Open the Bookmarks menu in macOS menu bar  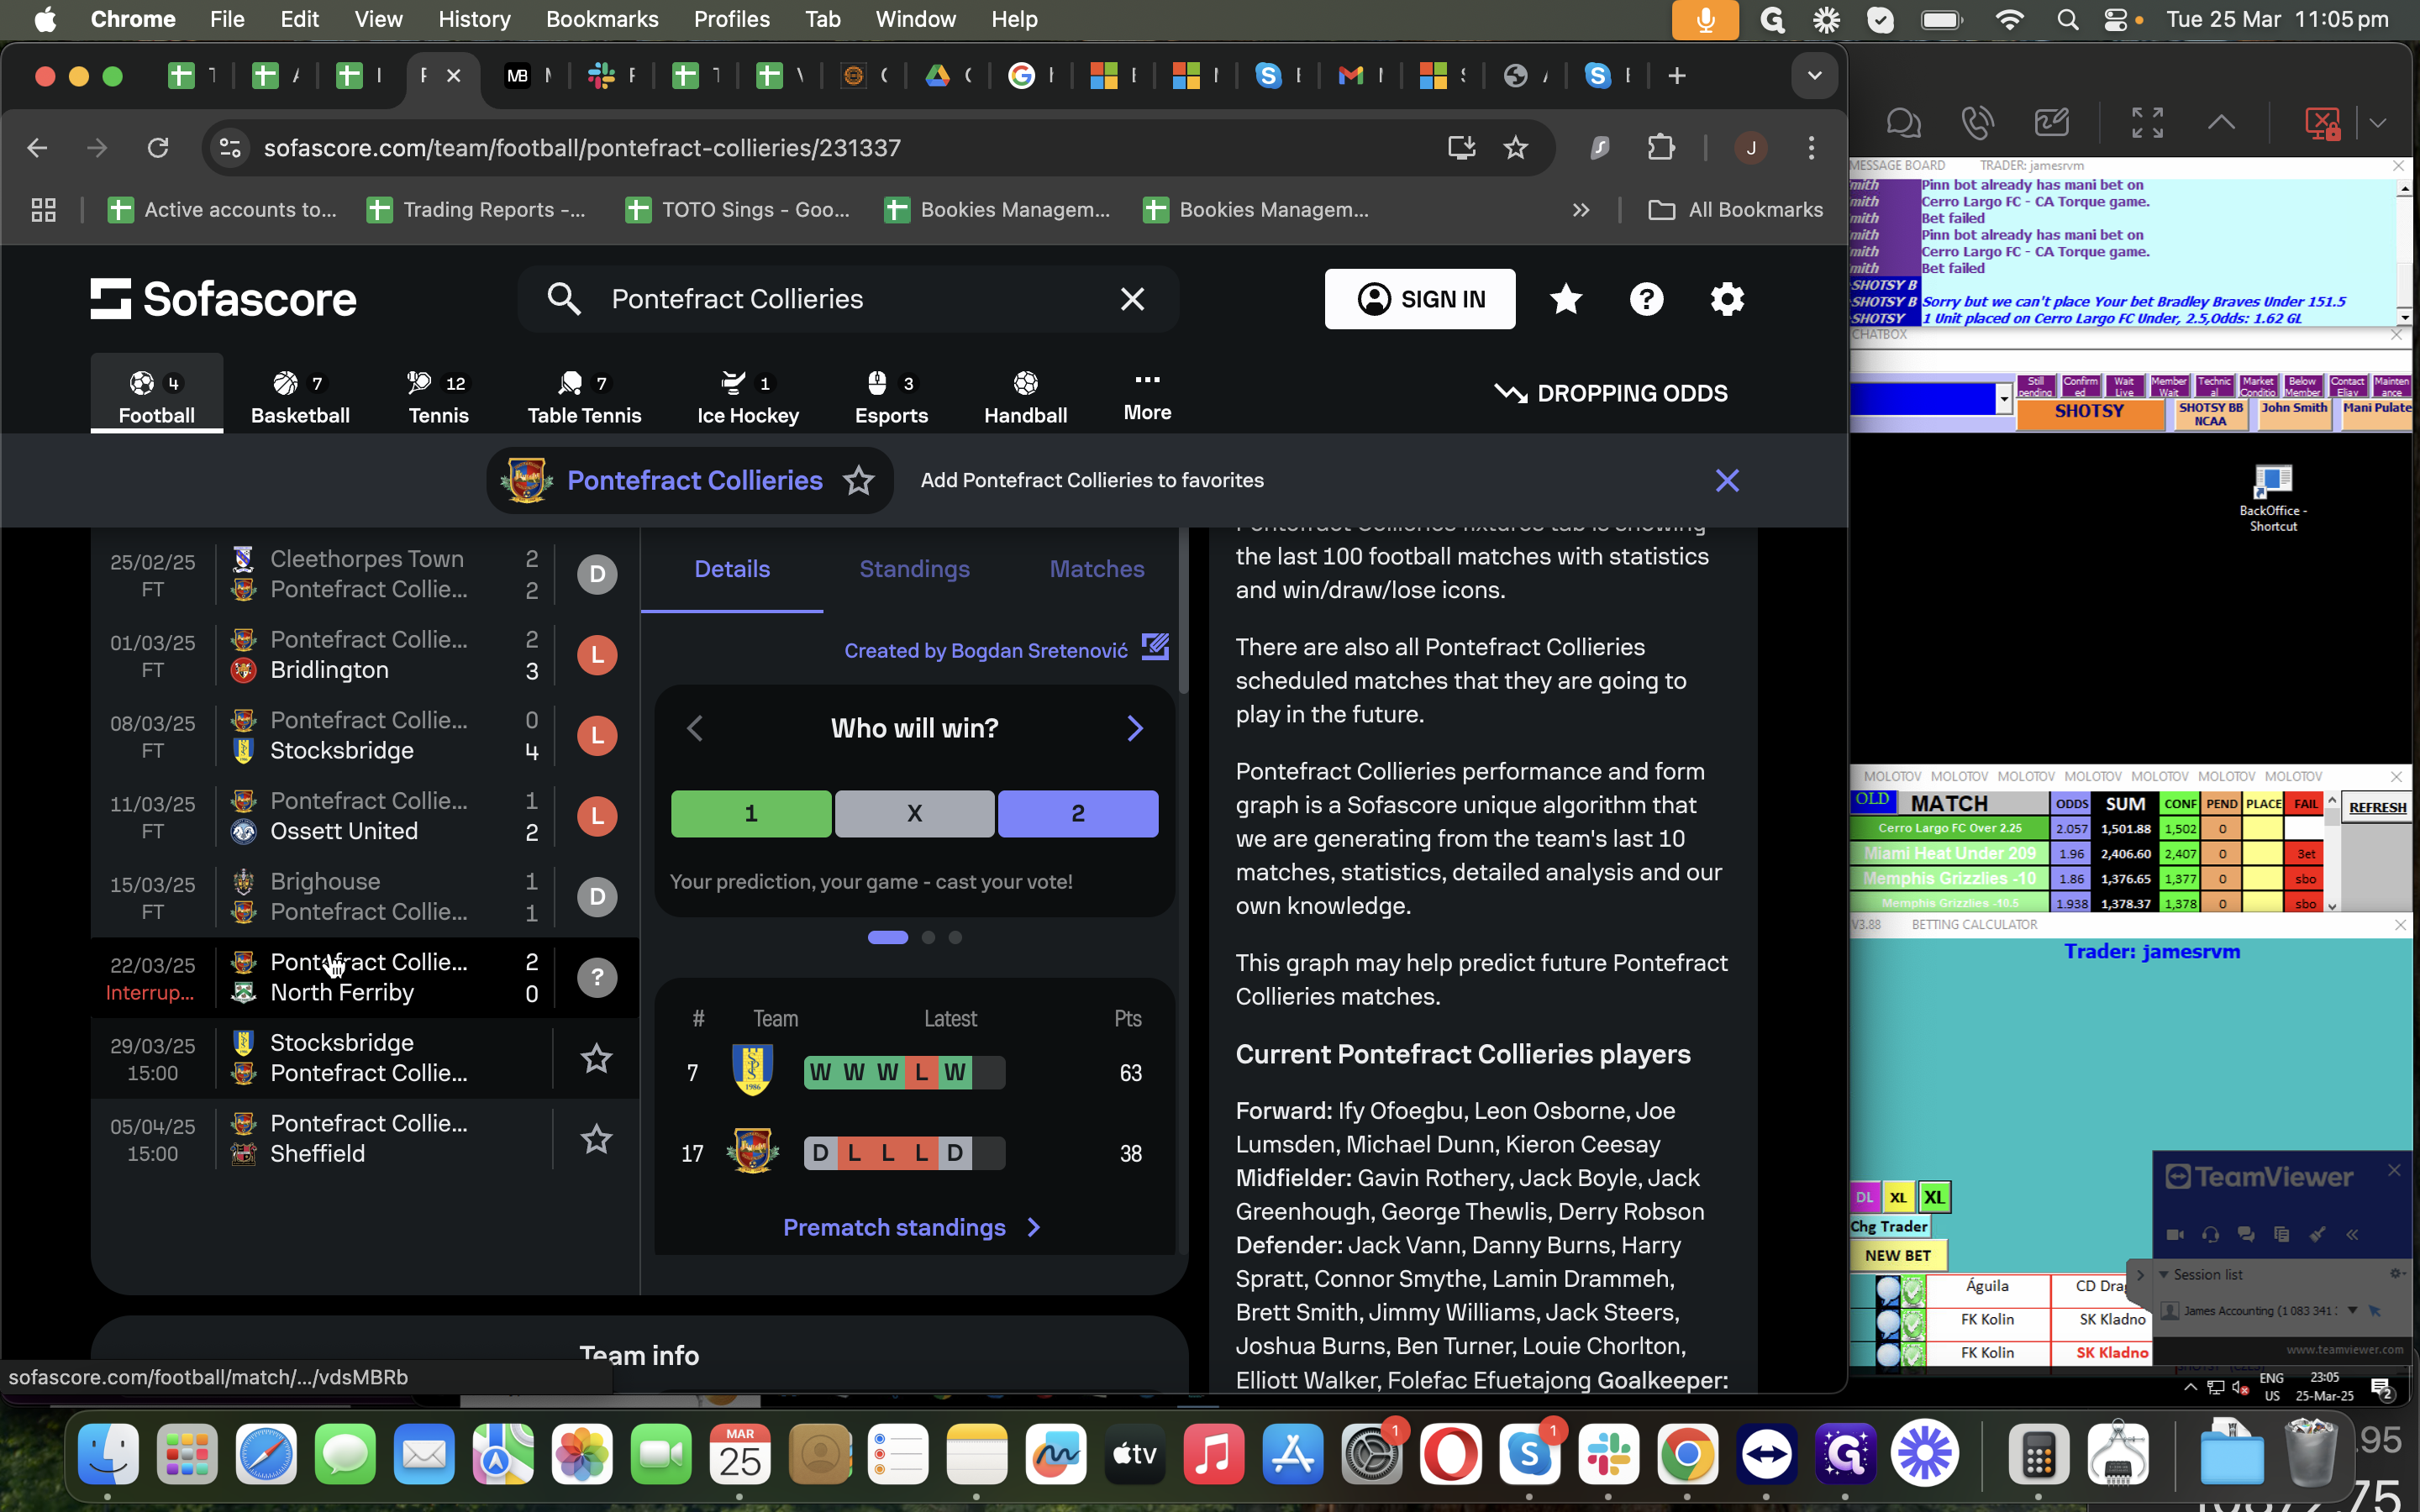pos(602,20)
